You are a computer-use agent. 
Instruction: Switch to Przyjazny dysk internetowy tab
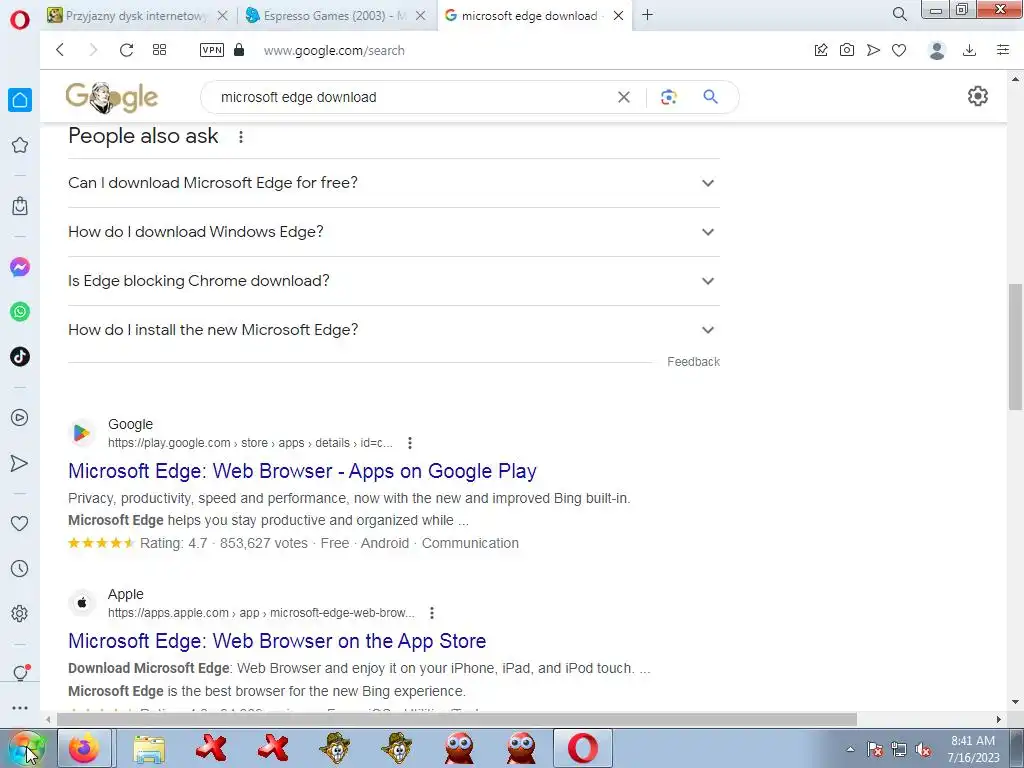(x=136, y=15)
